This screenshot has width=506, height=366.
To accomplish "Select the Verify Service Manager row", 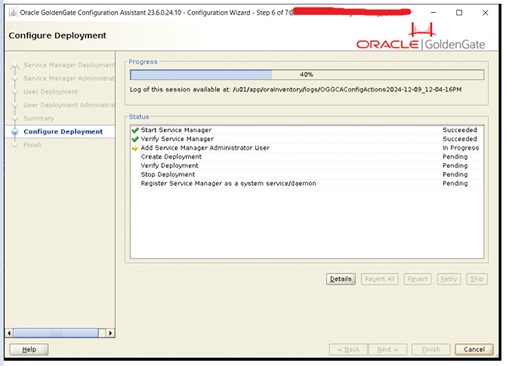I will [x=307, y=139].
